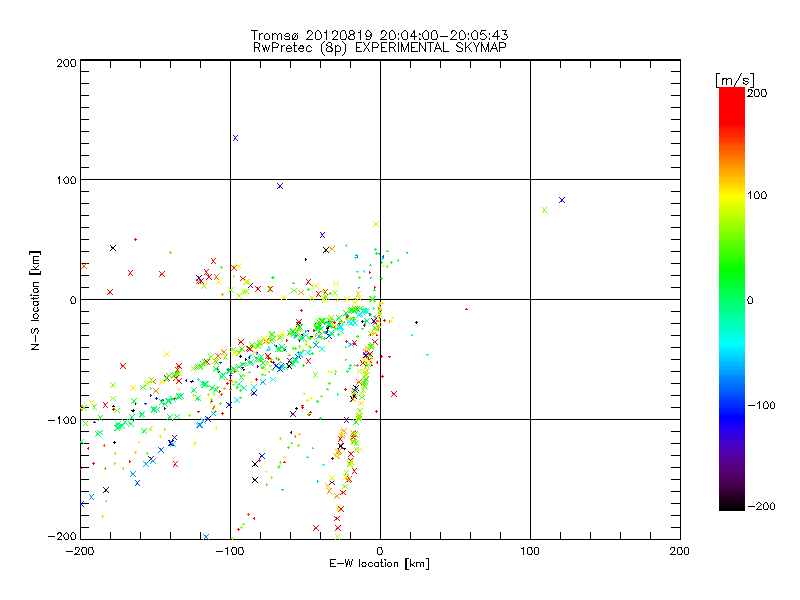
Task: Click the red cross marker just east of E-W 0
Action: tap(394, 394)
